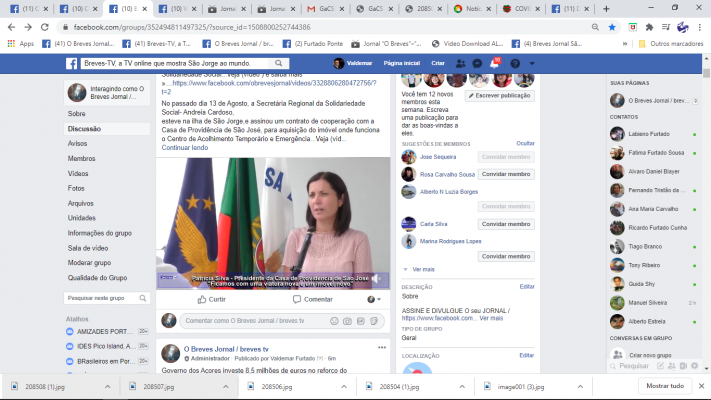The height and width of the screenshot is (400, 711).
Task: Click the camera icon in comment box
Action: 346,321
